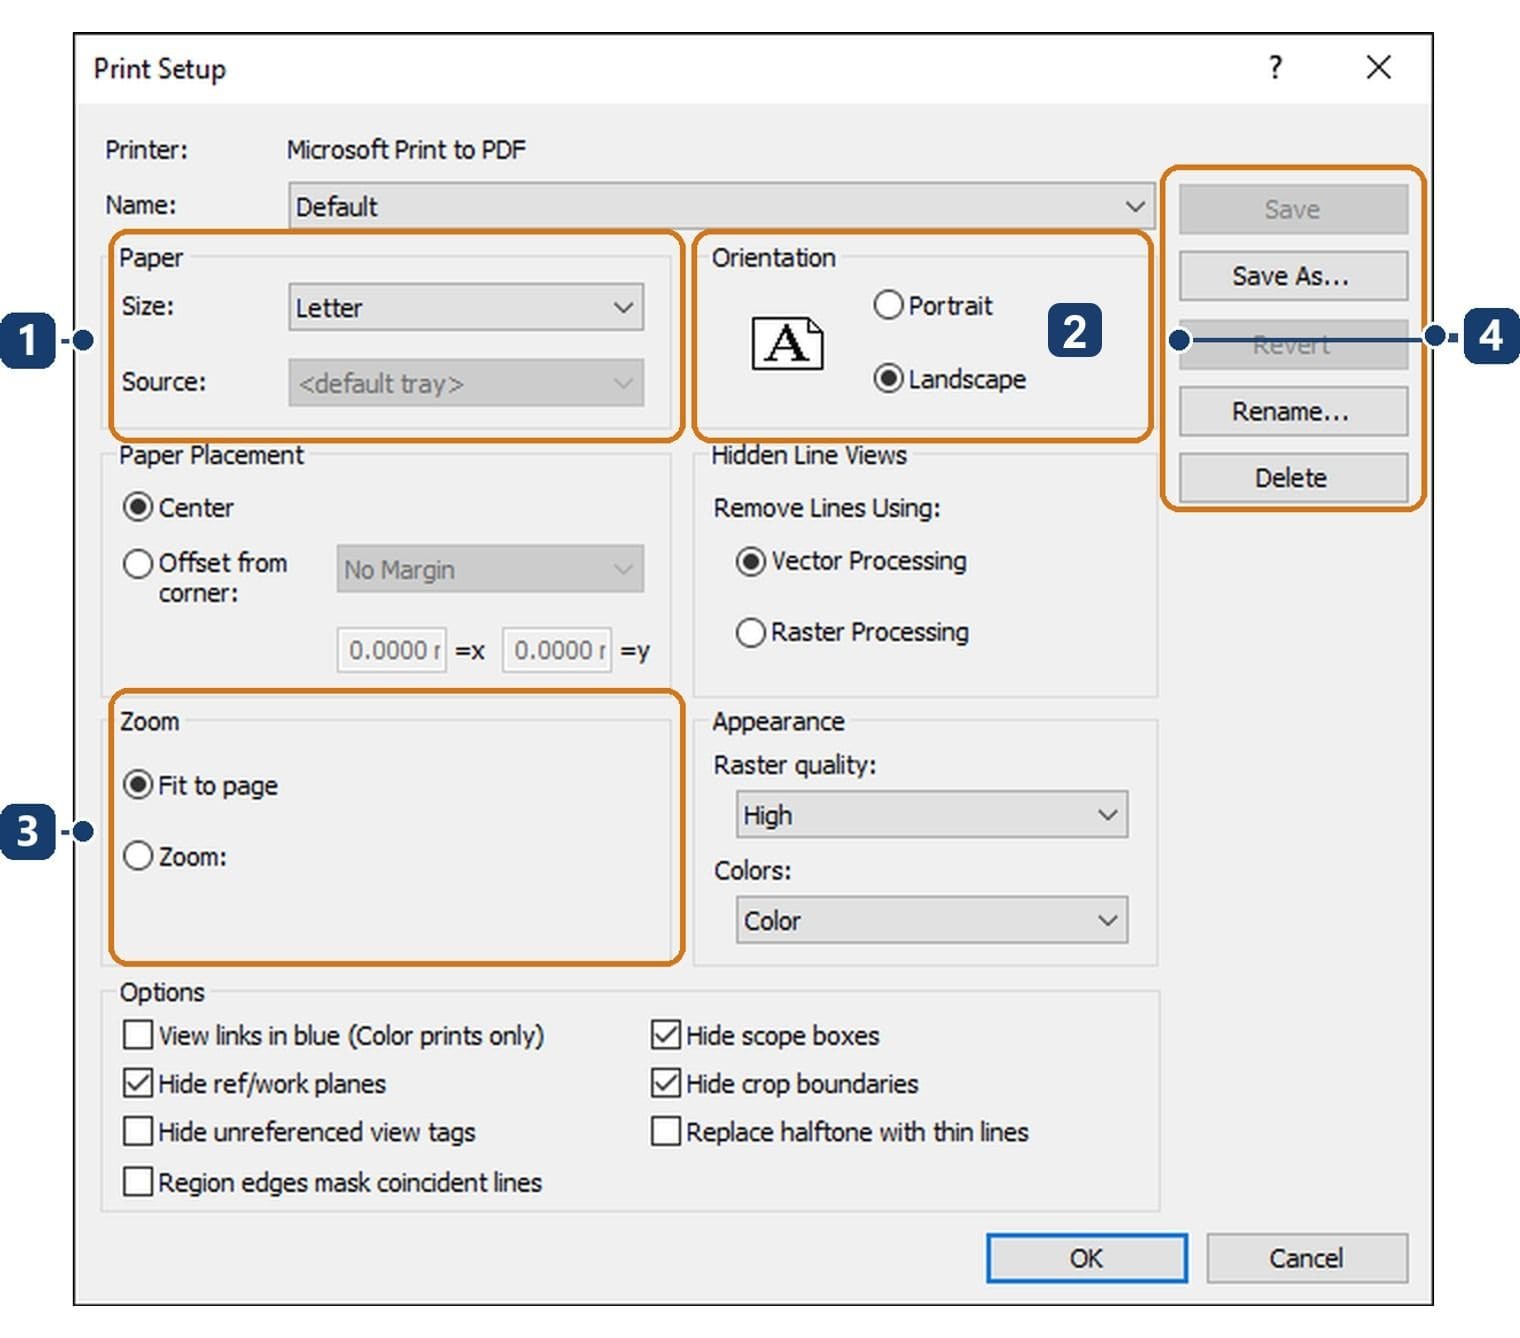This screenshot has height=1338, width=1520.
Task: Open the paper Size dropdown
Action: point(466,307)
